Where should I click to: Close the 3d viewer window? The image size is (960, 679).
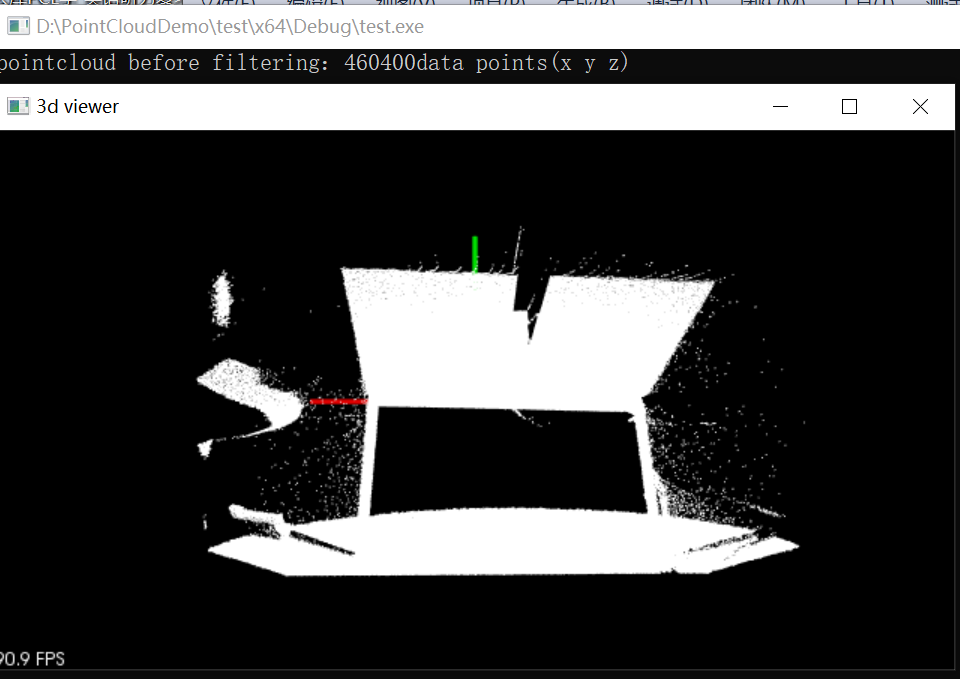click(920, 107)
